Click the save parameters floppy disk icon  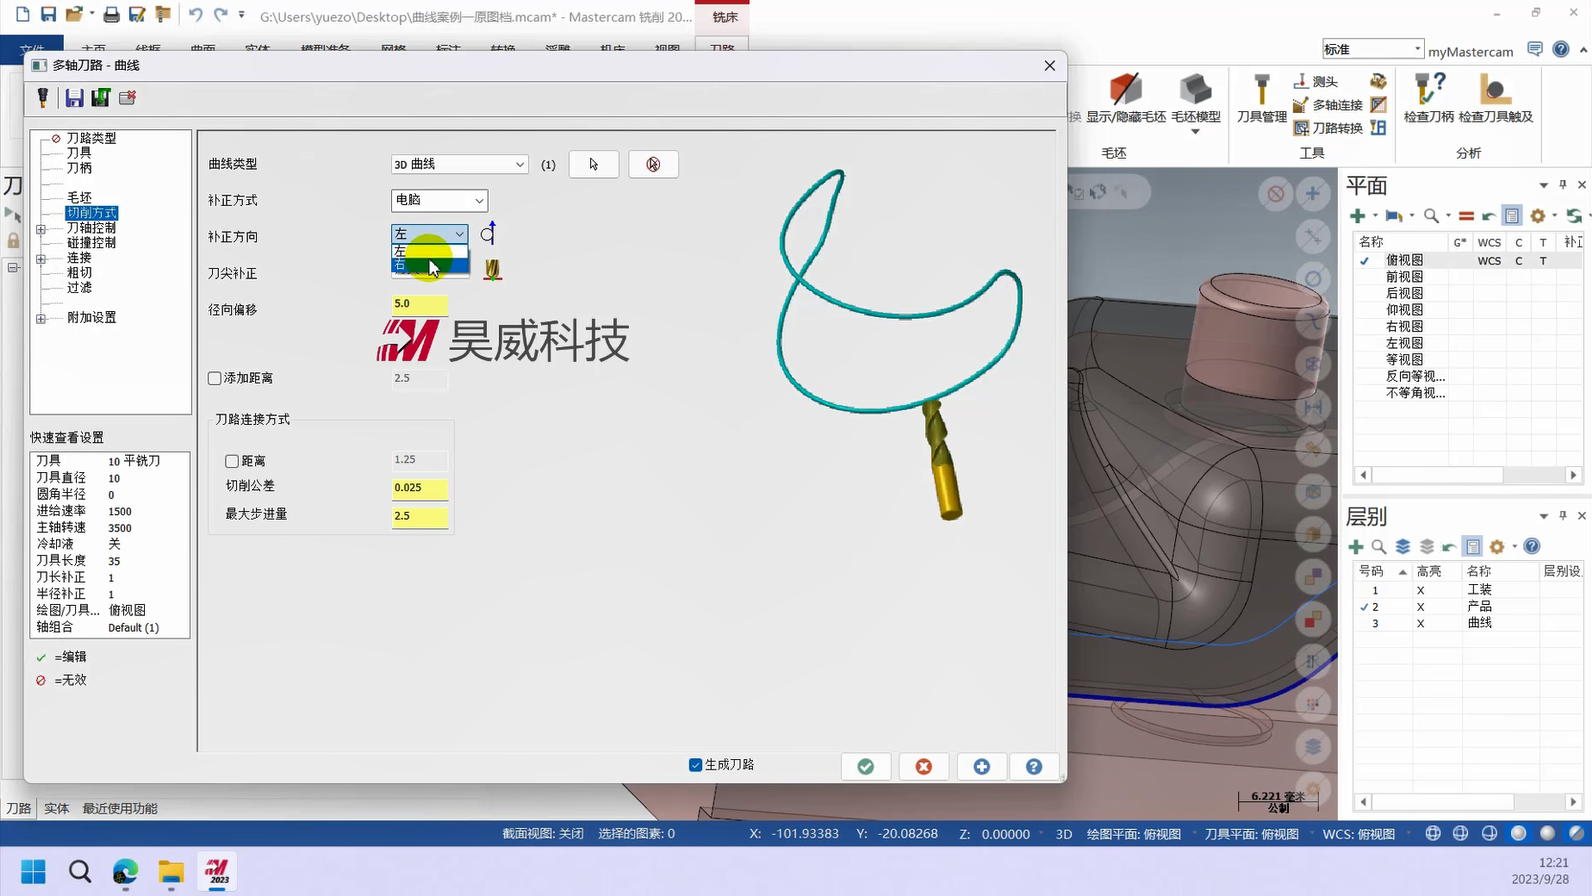point(74,97)
